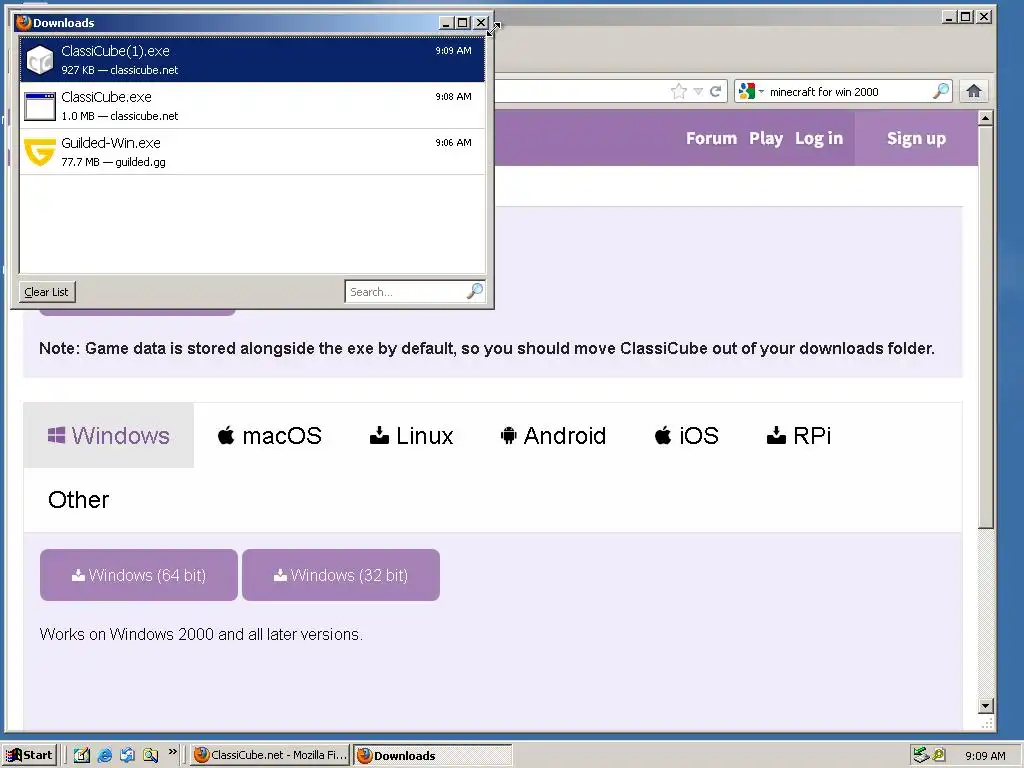Expand the quick launch overflow chevron
Image resolution: width=1024 pixels, height=768 pixels.
172,752
